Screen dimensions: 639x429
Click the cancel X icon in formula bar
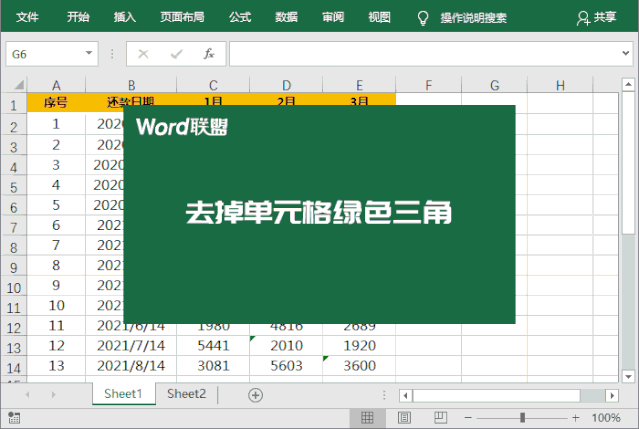[144, 54]
